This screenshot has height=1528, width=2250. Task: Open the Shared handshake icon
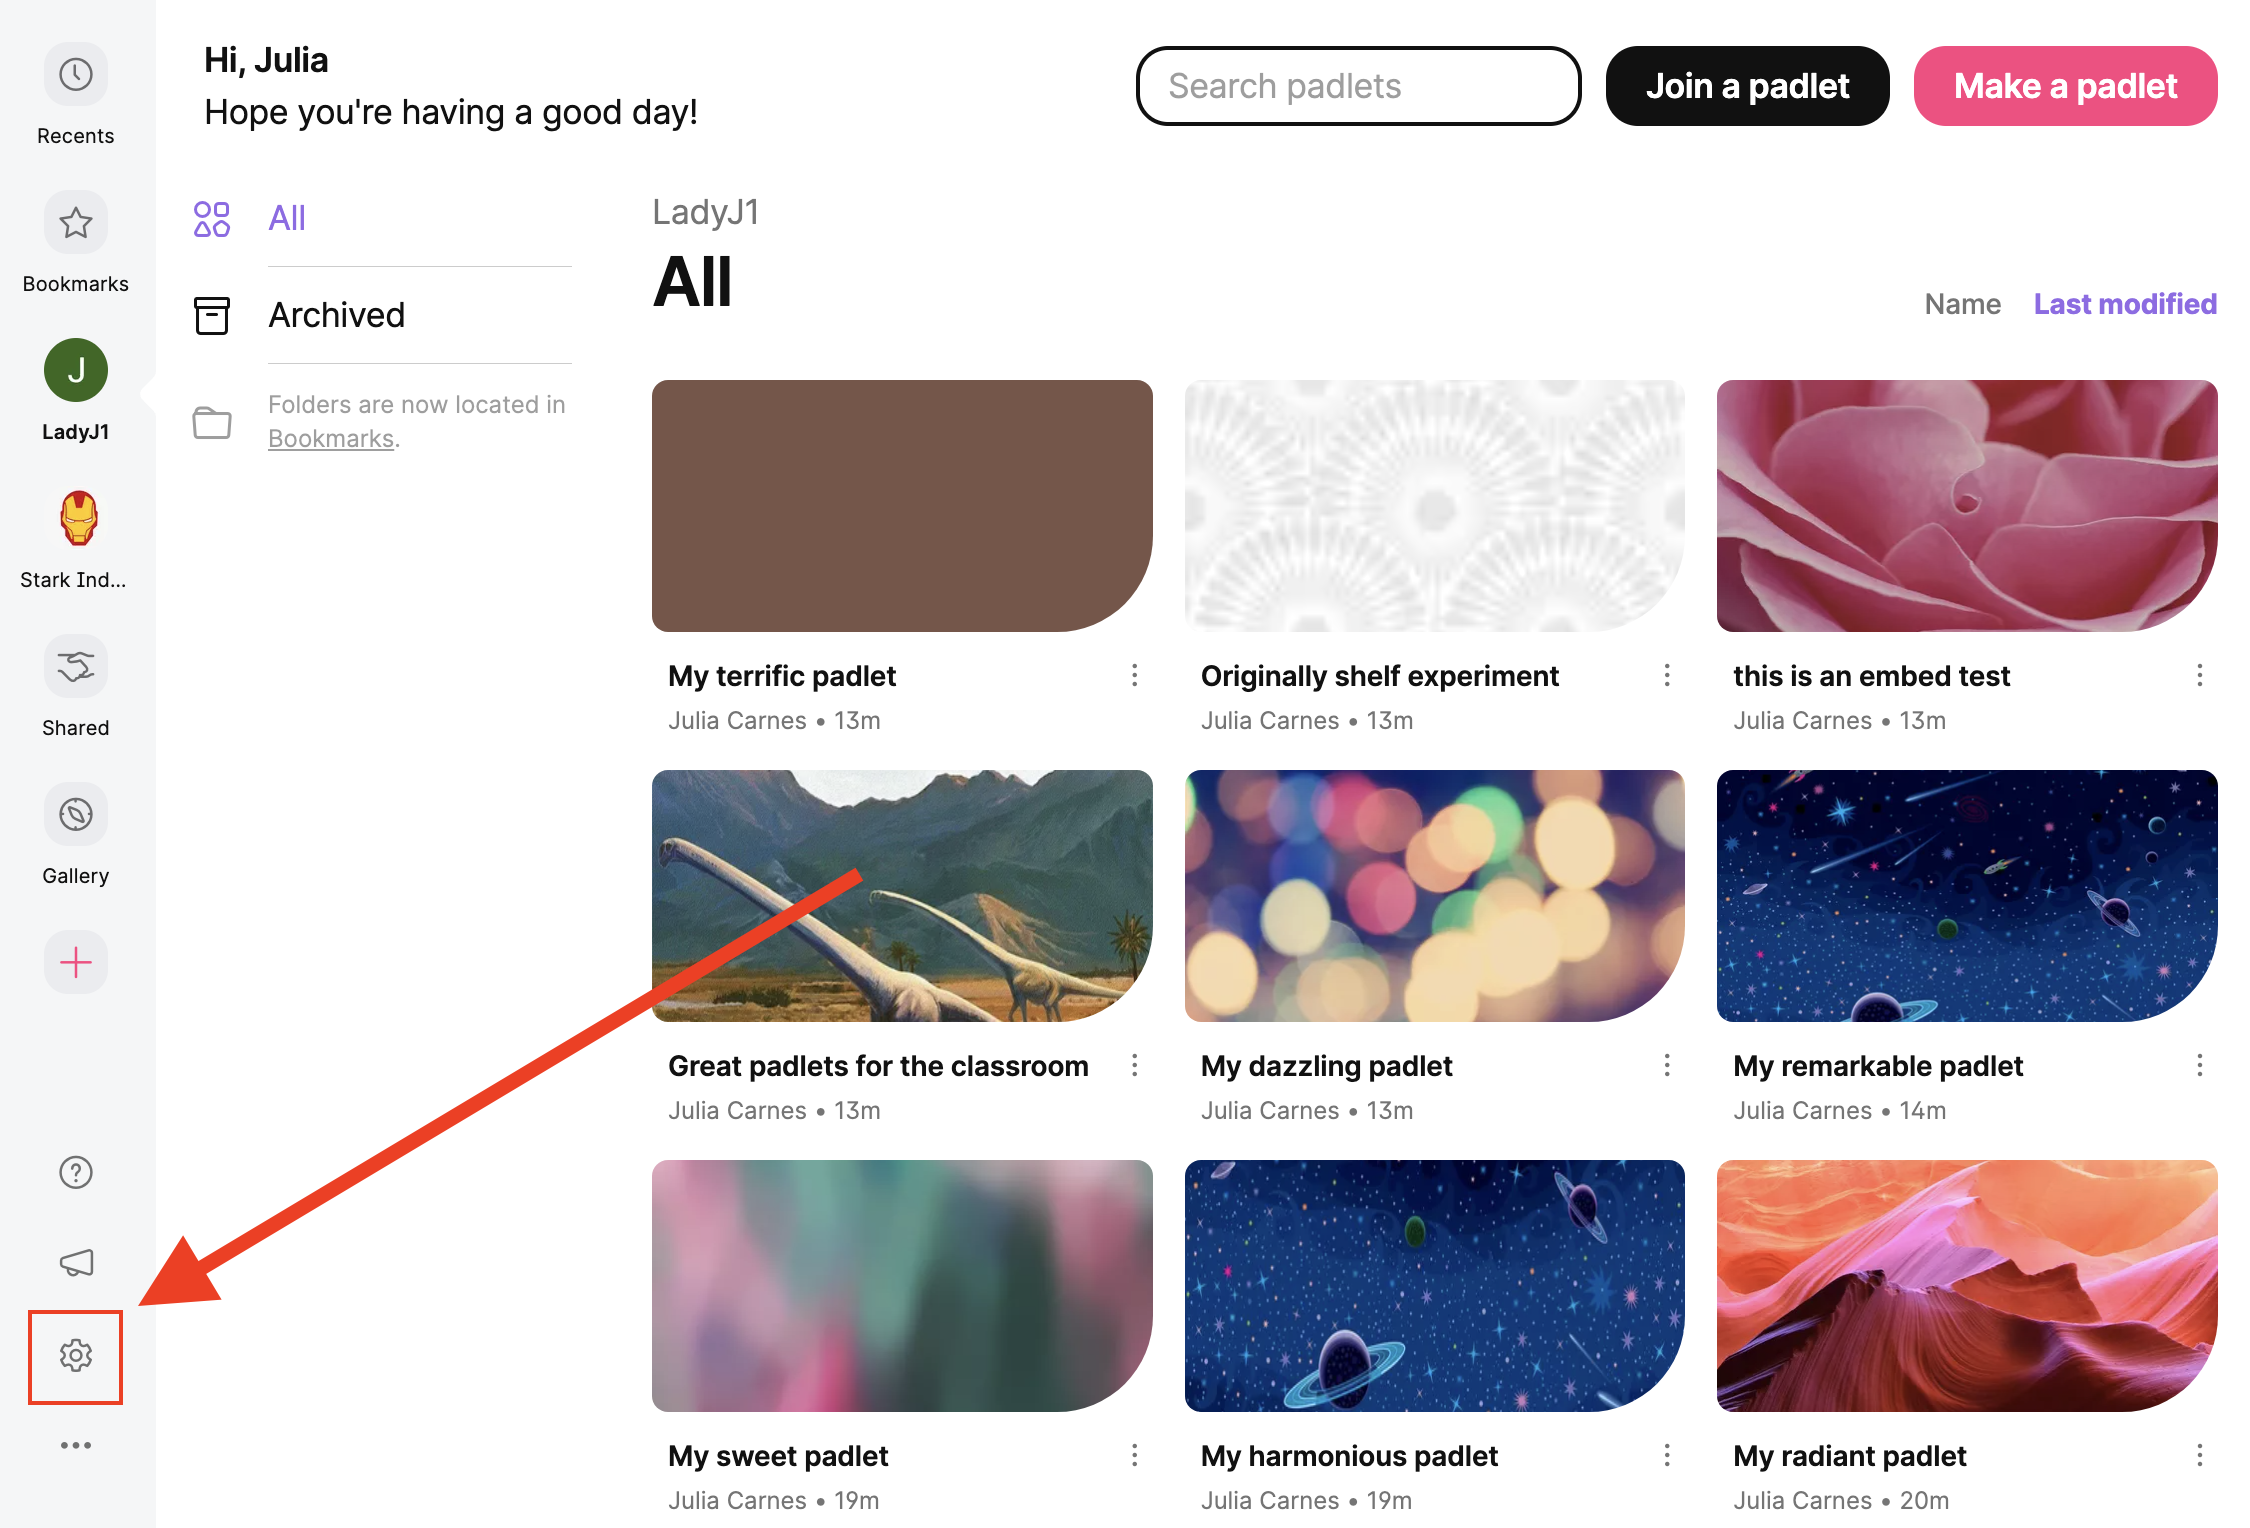point(76,667)
